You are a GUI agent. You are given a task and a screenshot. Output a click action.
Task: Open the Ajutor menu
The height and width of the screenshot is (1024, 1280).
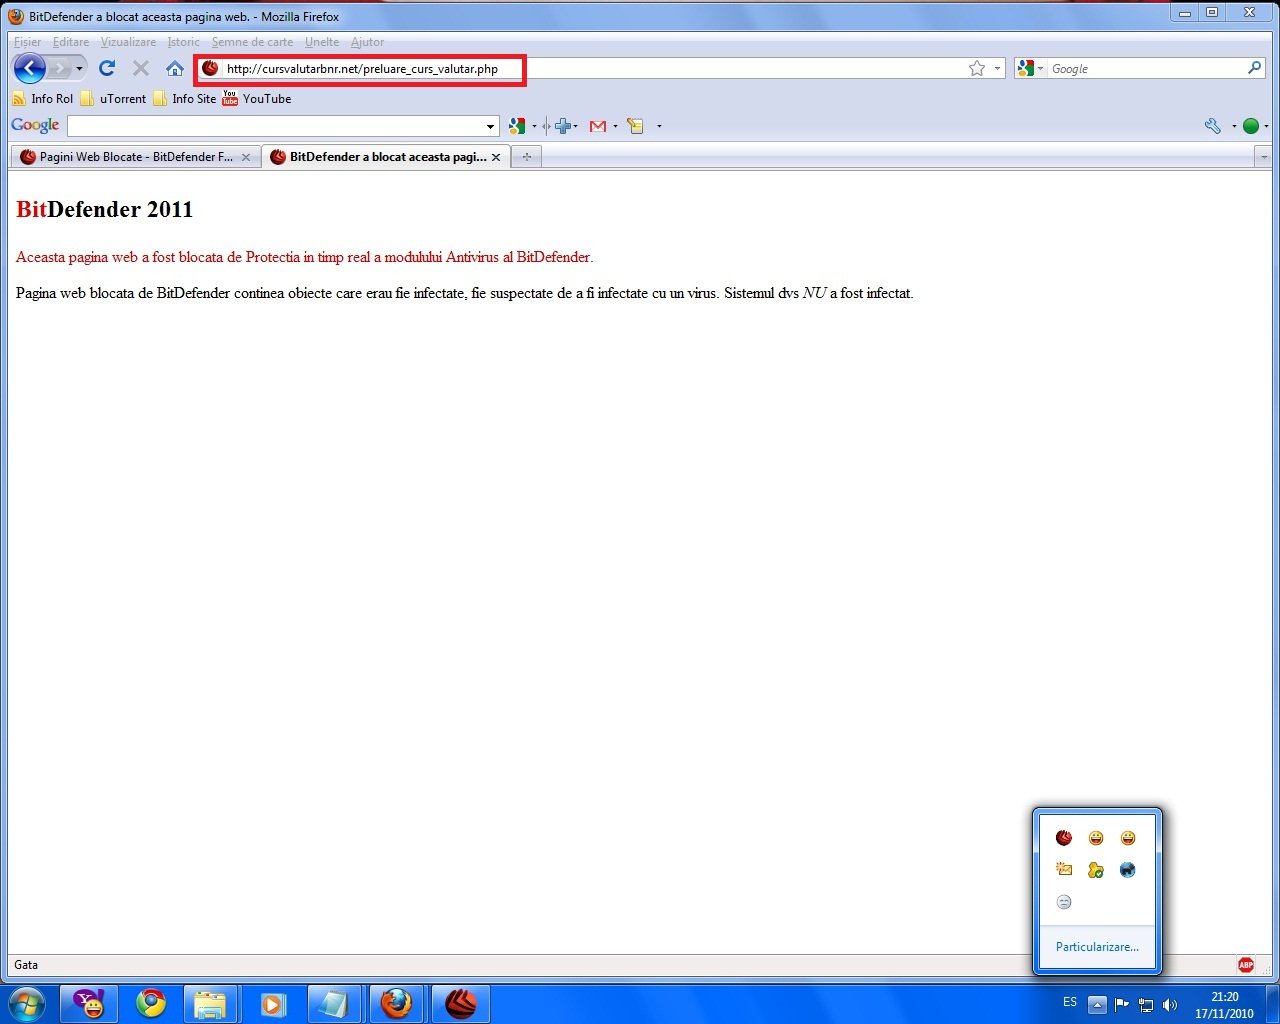coord(367,42)
